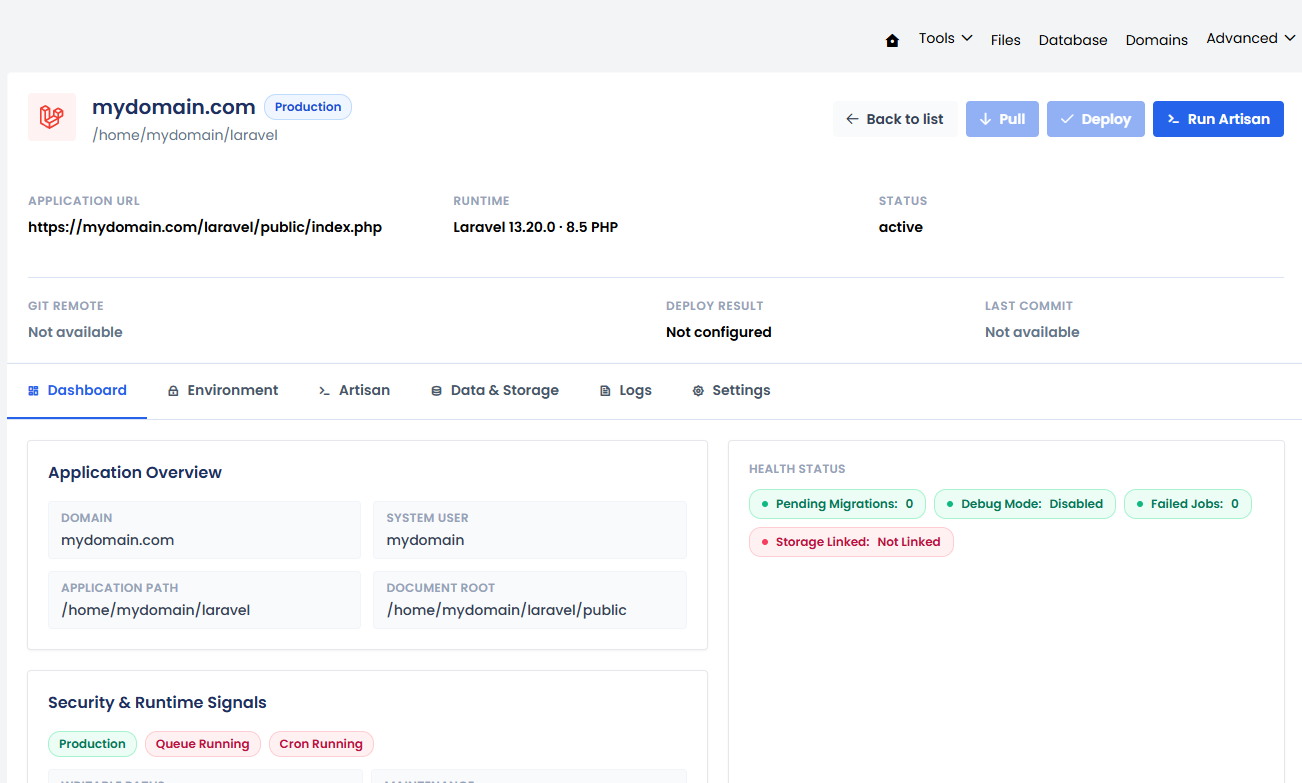The height and width of the screenshot is (783, 1302).
Task: Click the Logs tab document icon
Action: click(x=605, y=391)
